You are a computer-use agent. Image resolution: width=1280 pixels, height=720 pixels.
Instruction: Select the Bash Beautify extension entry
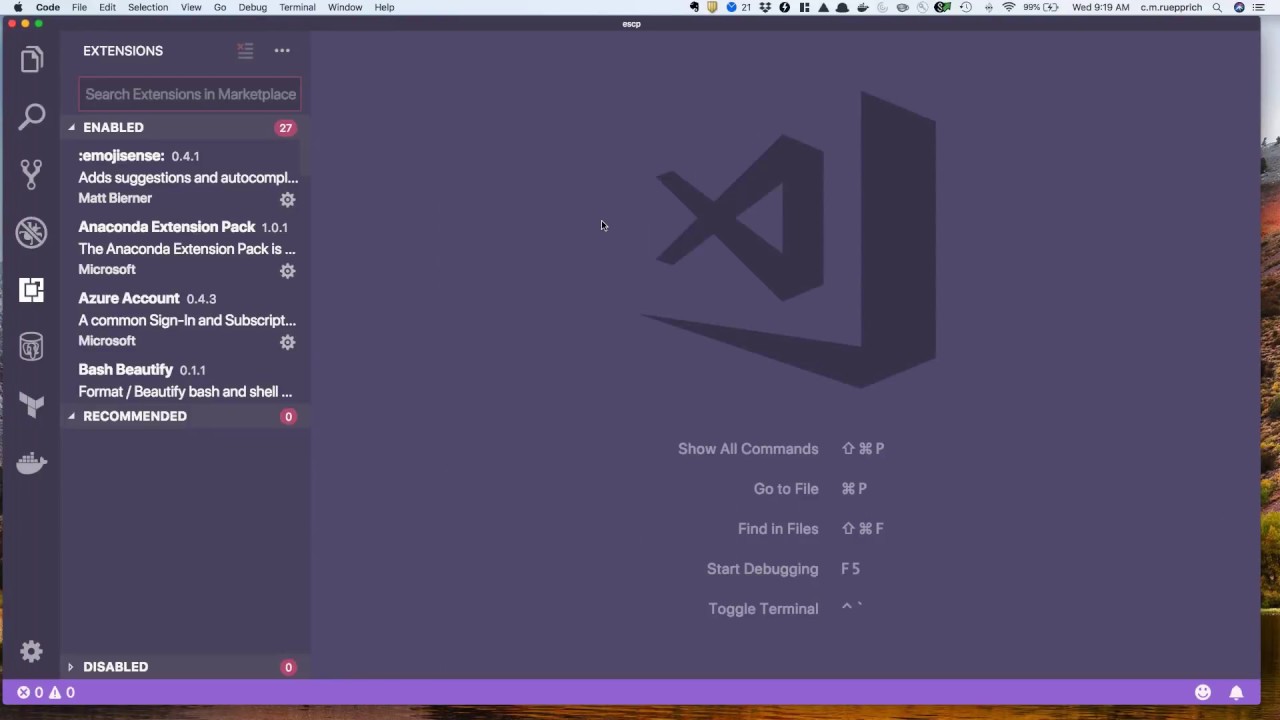pos(186,381)
